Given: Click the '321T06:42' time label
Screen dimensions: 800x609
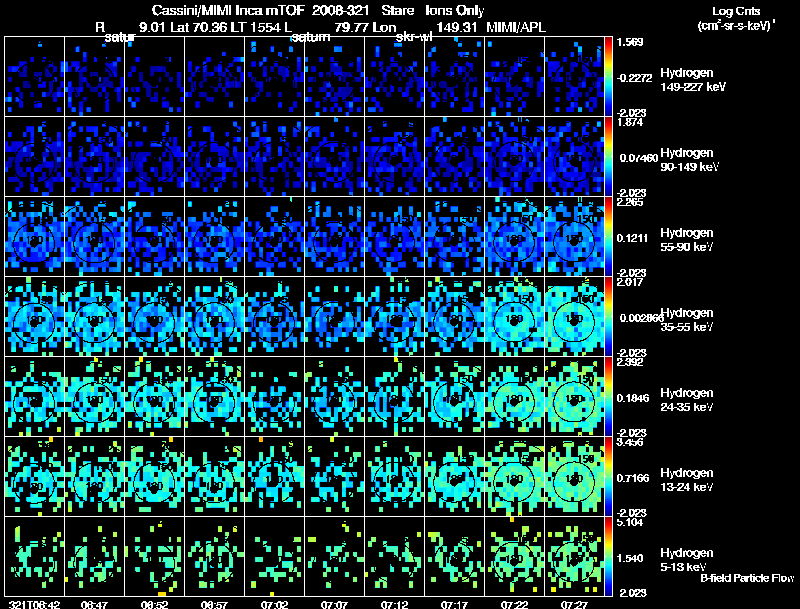Looking at the screenshot, I should [35, 604].
